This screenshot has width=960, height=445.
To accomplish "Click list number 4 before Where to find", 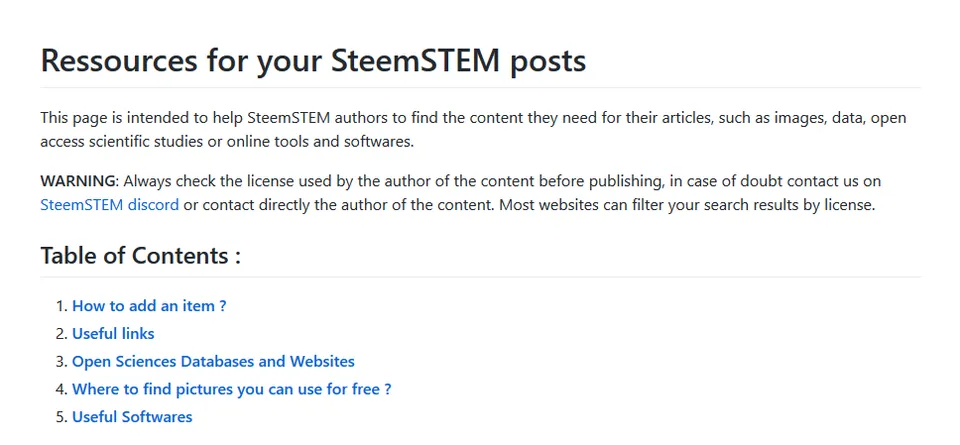I will (x=61, y=389).
